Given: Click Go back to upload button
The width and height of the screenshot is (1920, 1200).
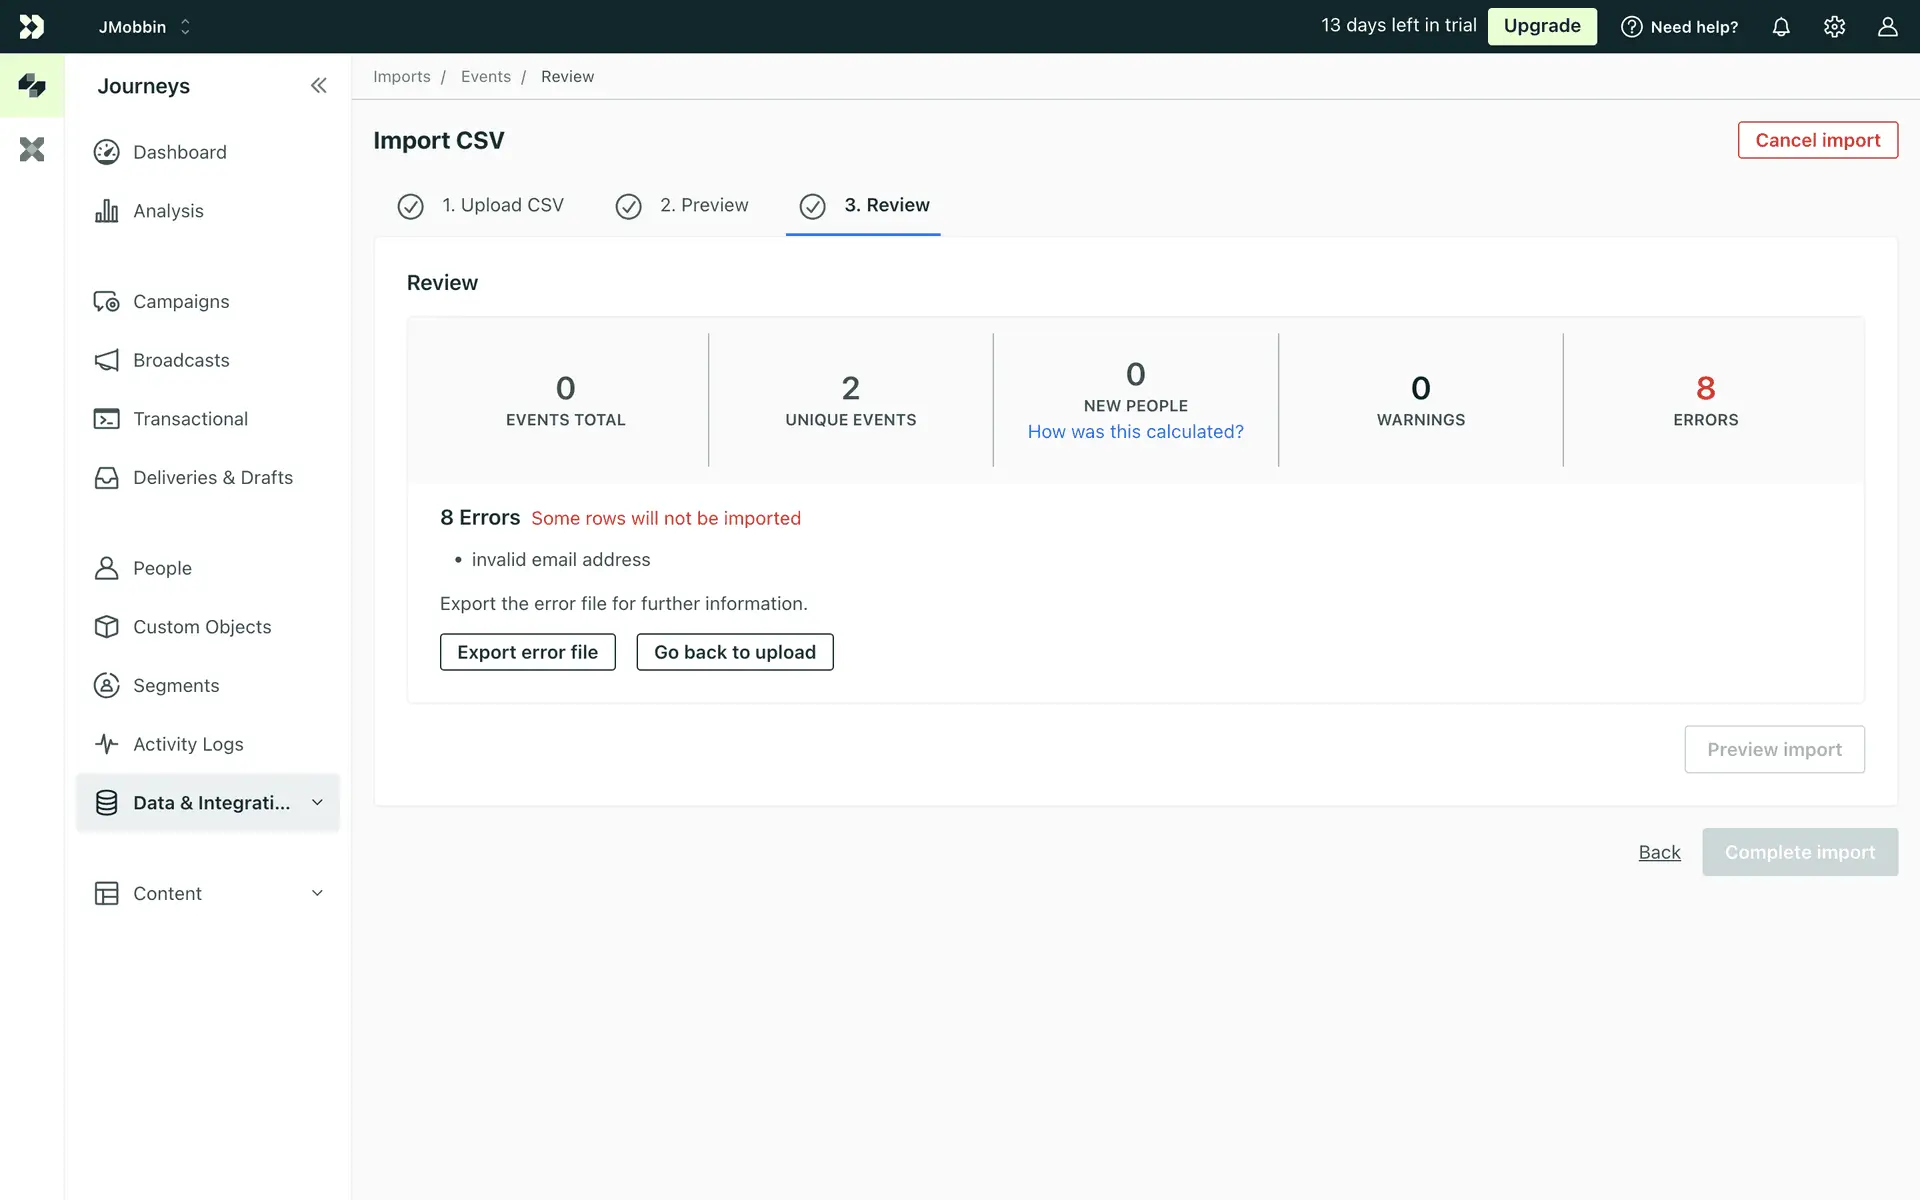Looking at the screenshot, I should point(734,652).
